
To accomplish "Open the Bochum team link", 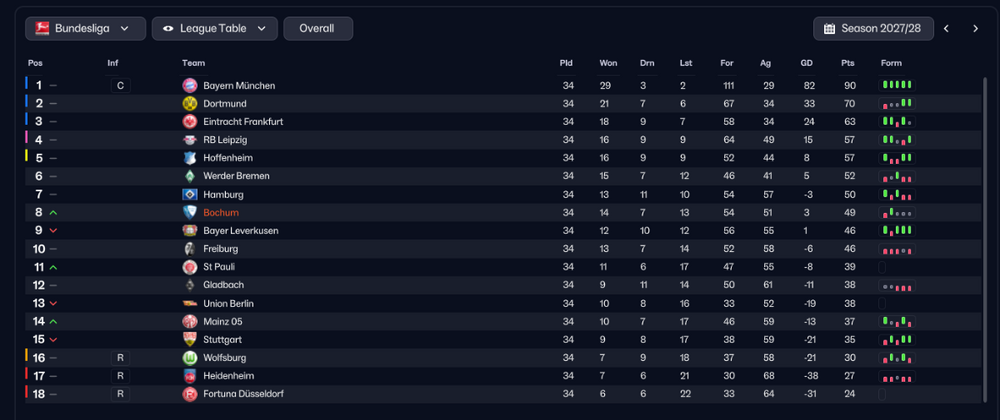I will 221,212.
